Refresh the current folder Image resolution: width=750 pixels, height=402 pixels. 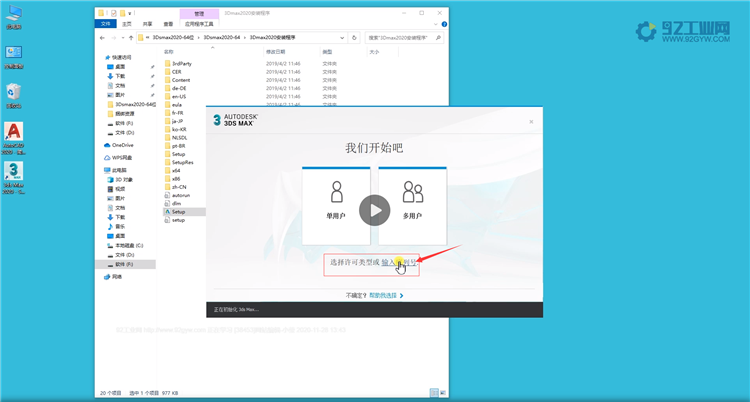354,37
